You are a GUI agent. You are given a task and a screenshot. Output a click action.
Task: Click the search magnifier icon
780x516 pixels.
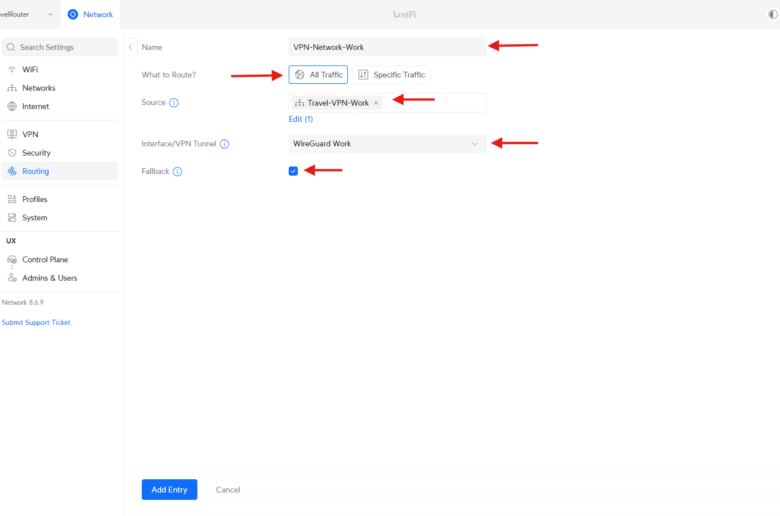click(11, 47)
